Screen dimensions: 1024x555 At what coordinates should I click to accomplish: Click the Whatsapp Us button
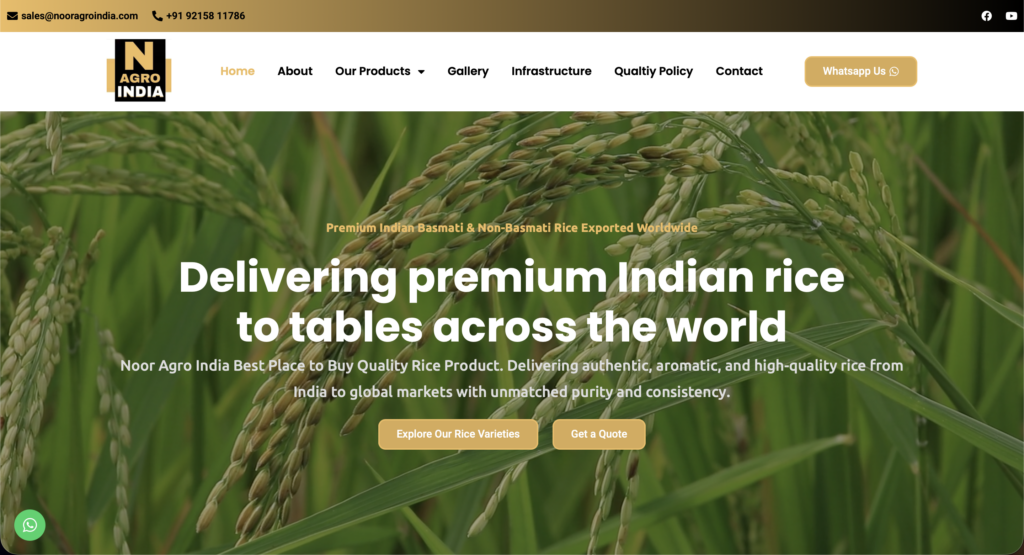pyautogui.click(x=861, y=71)
